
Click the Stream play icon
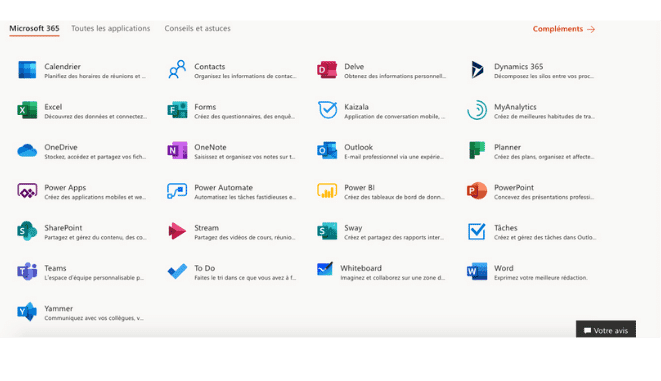[177, 231]
